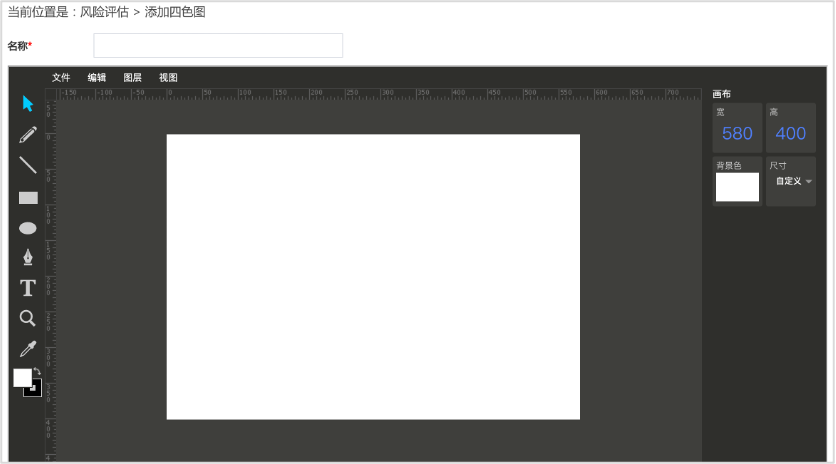Select the Pen path tool
The height and width of the screenshot is (464, 836).
click(x=28, y=257)
